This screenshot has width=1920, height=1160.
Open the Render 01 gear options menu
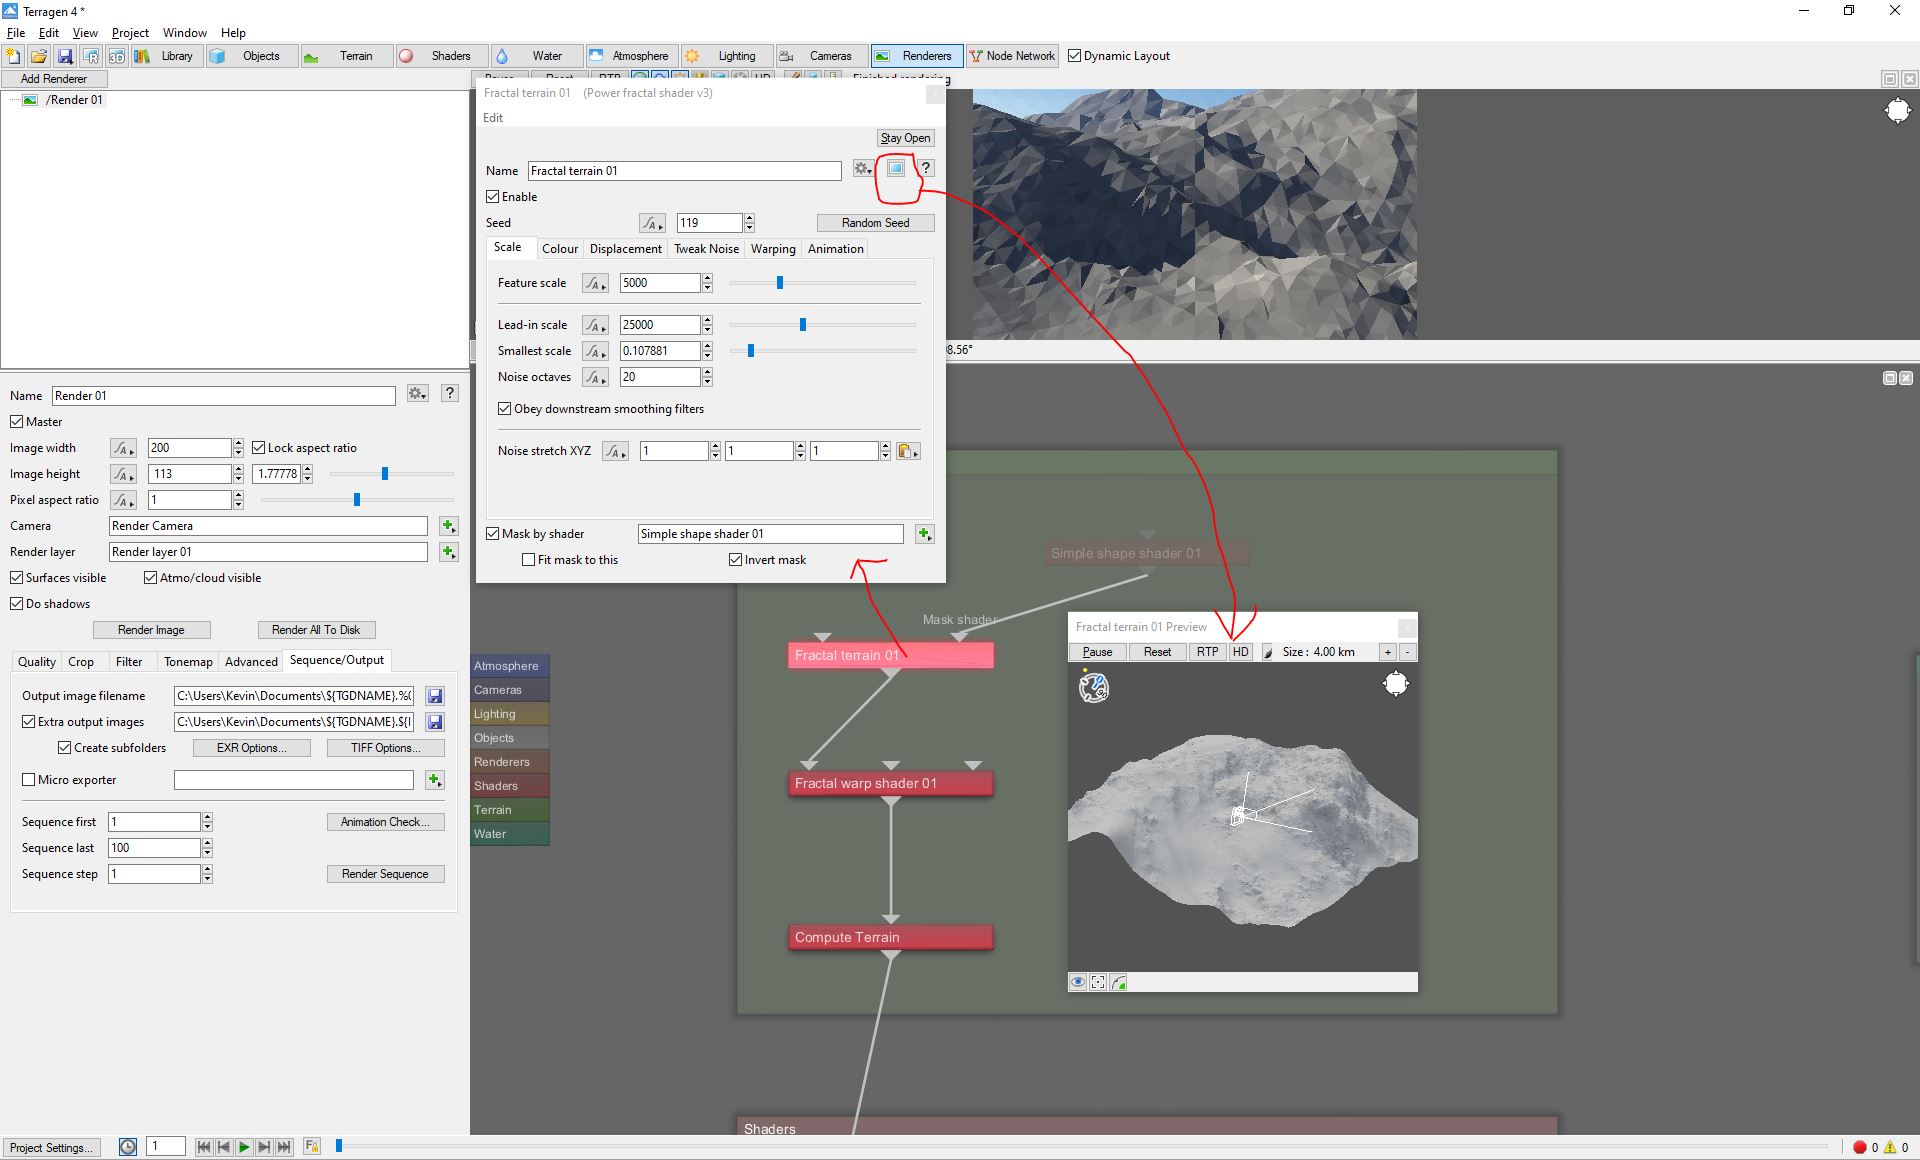coord(418,395)
